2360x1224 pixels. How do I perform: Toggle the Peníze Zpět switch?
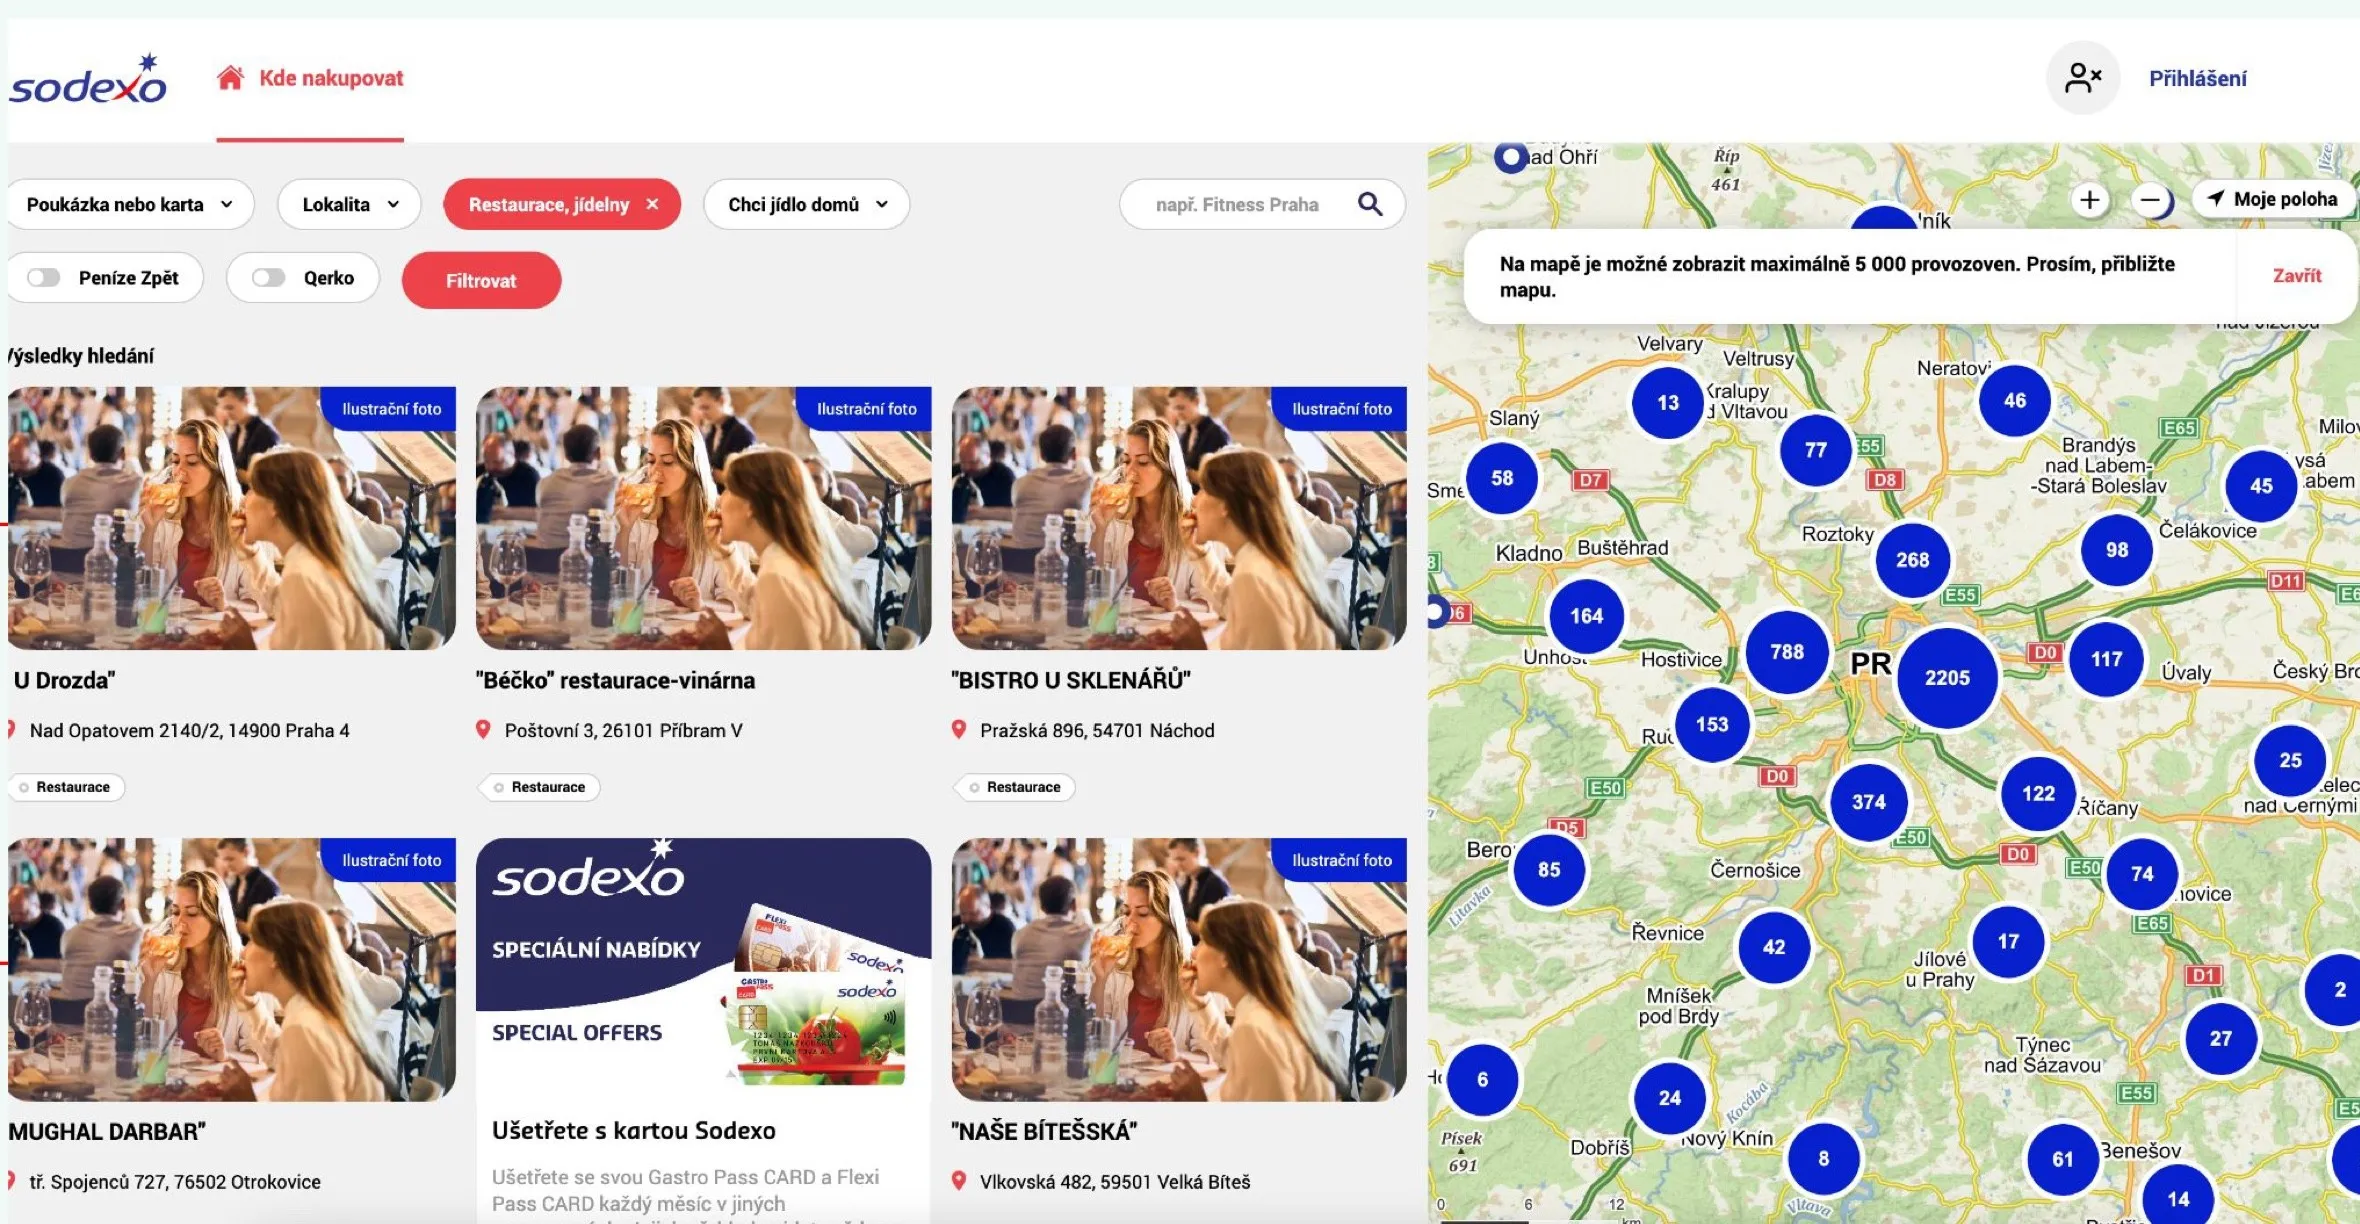click(43, 278)
